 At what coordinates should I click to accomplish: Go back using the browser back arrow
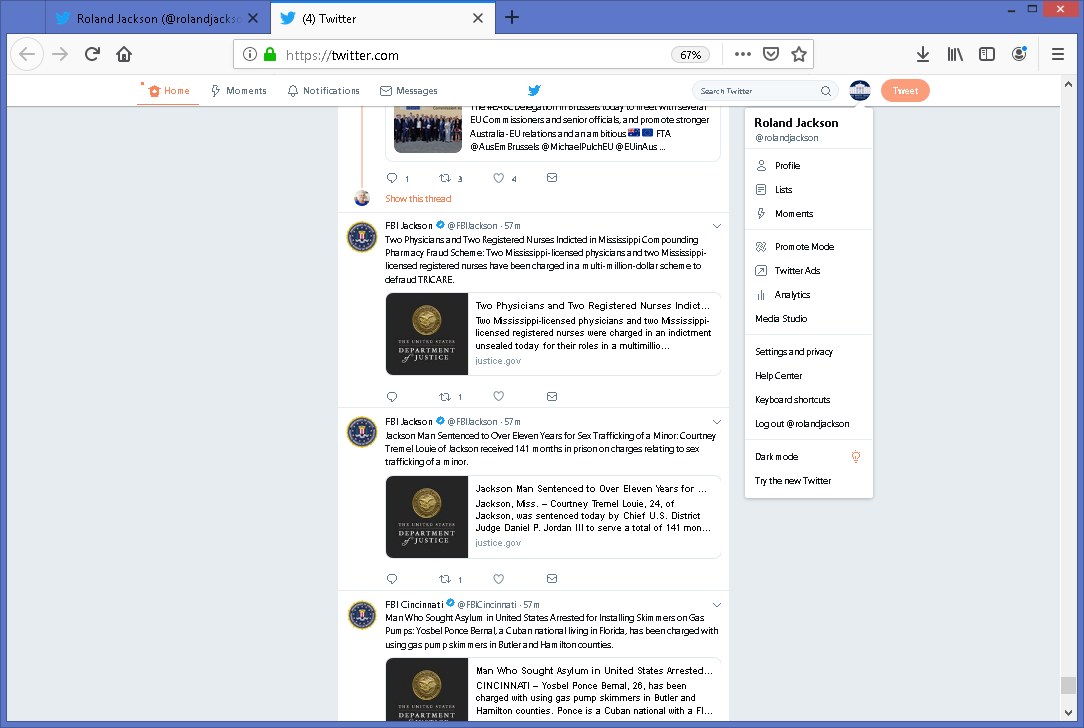[27, 55]
